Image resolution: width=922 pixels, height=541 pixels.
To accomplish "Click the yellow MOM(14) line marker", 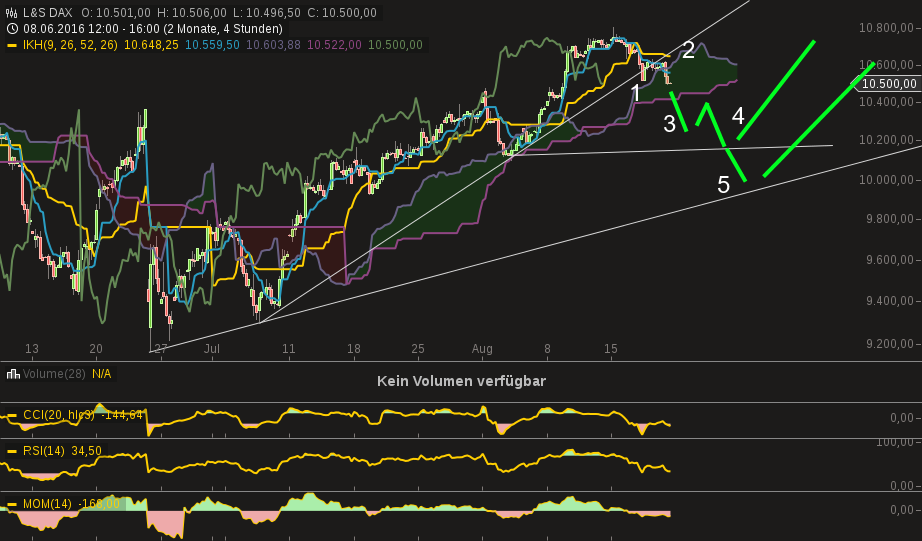I will point(11,505).
